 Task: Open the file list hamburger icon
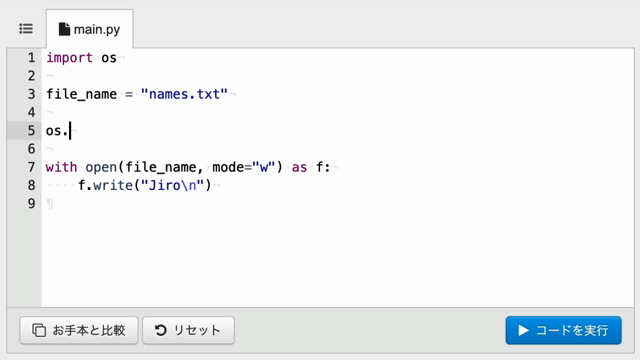coord(26,29)
